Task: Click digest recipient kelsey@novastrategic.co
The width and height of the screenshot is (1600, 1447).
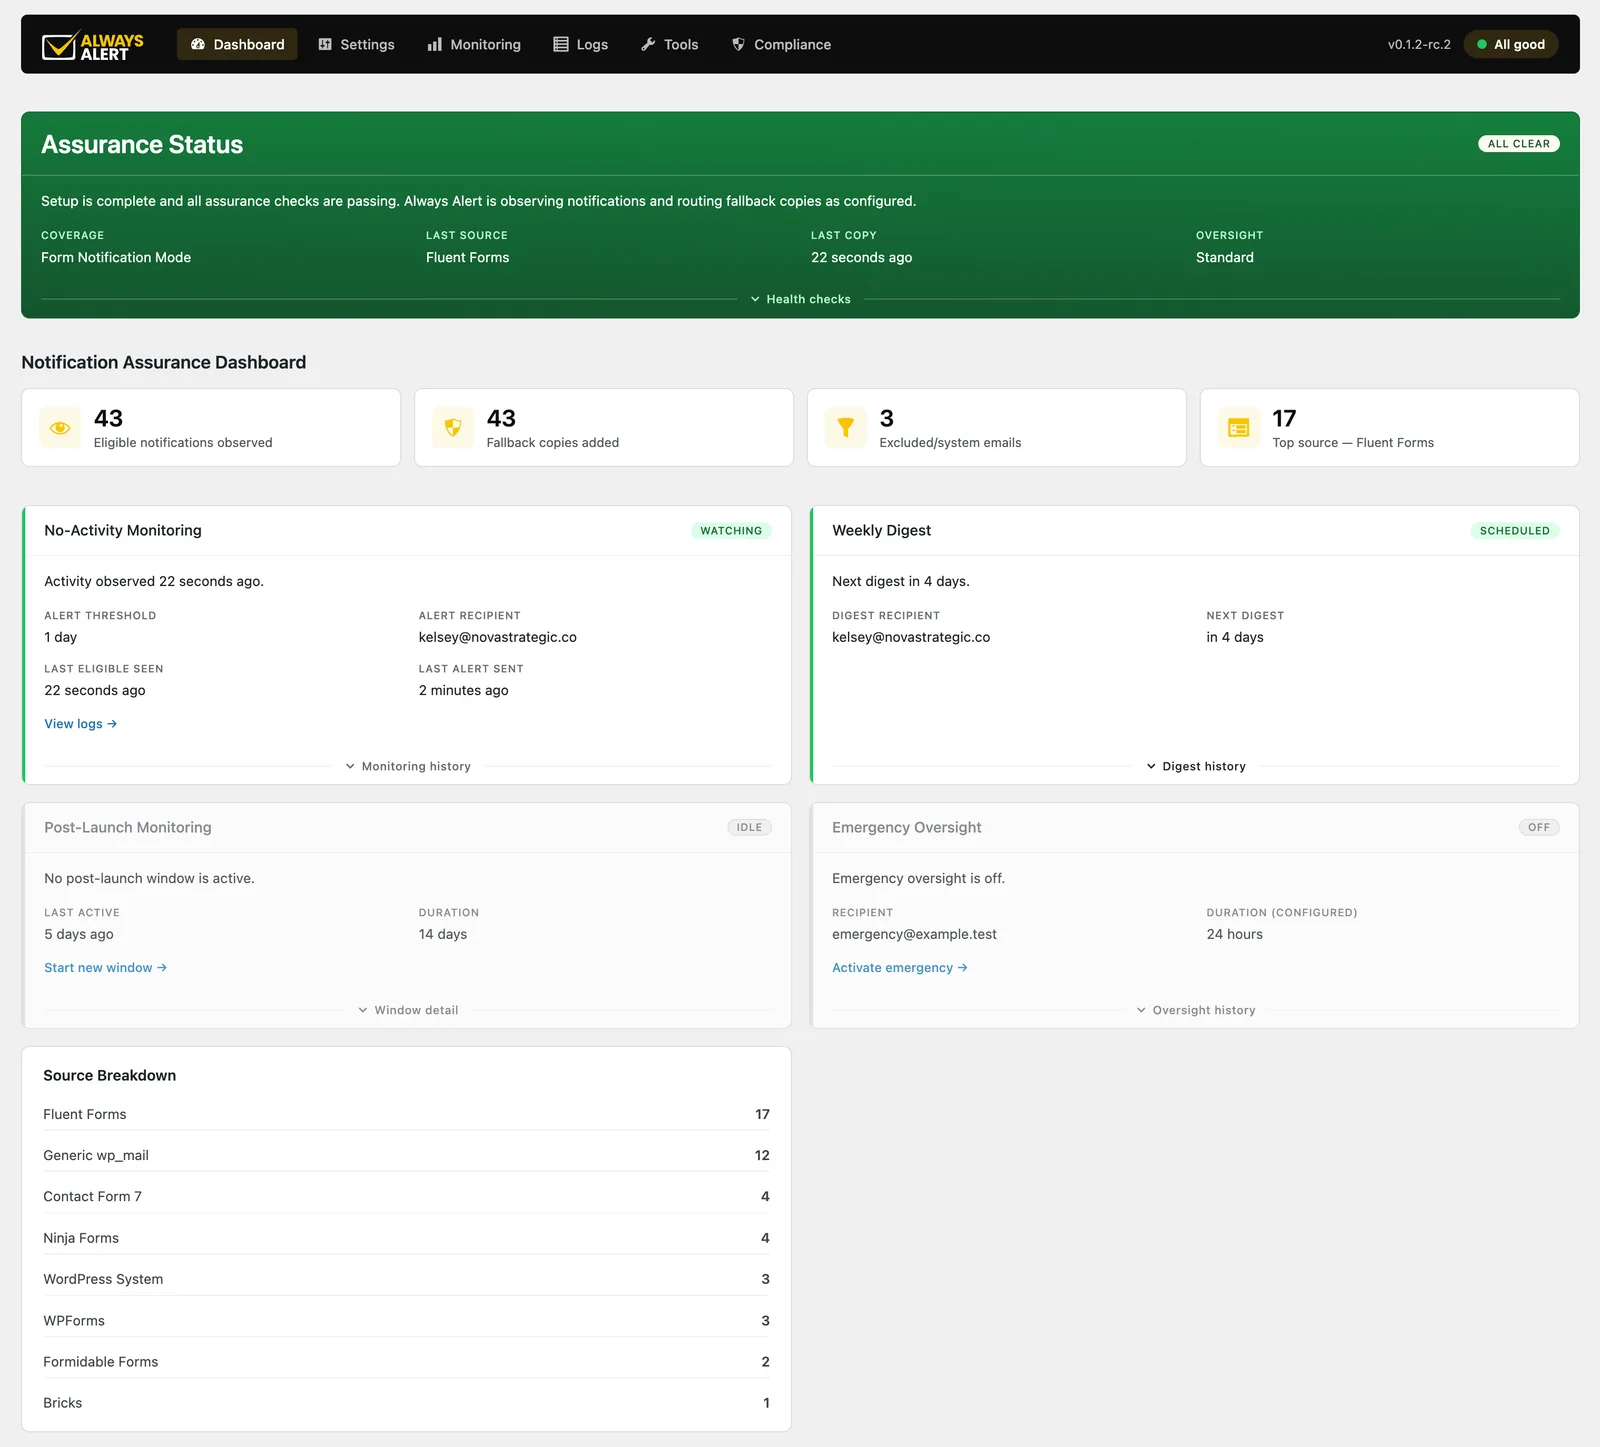Action: (911, 637)
